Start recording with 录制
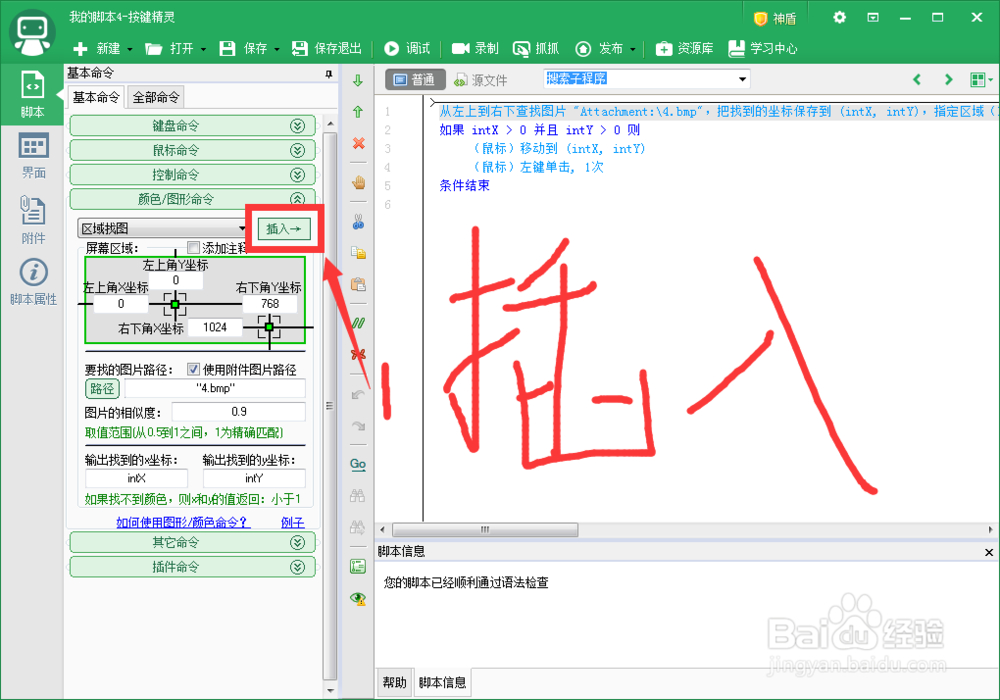1000x700 pixels. [475, 48]
